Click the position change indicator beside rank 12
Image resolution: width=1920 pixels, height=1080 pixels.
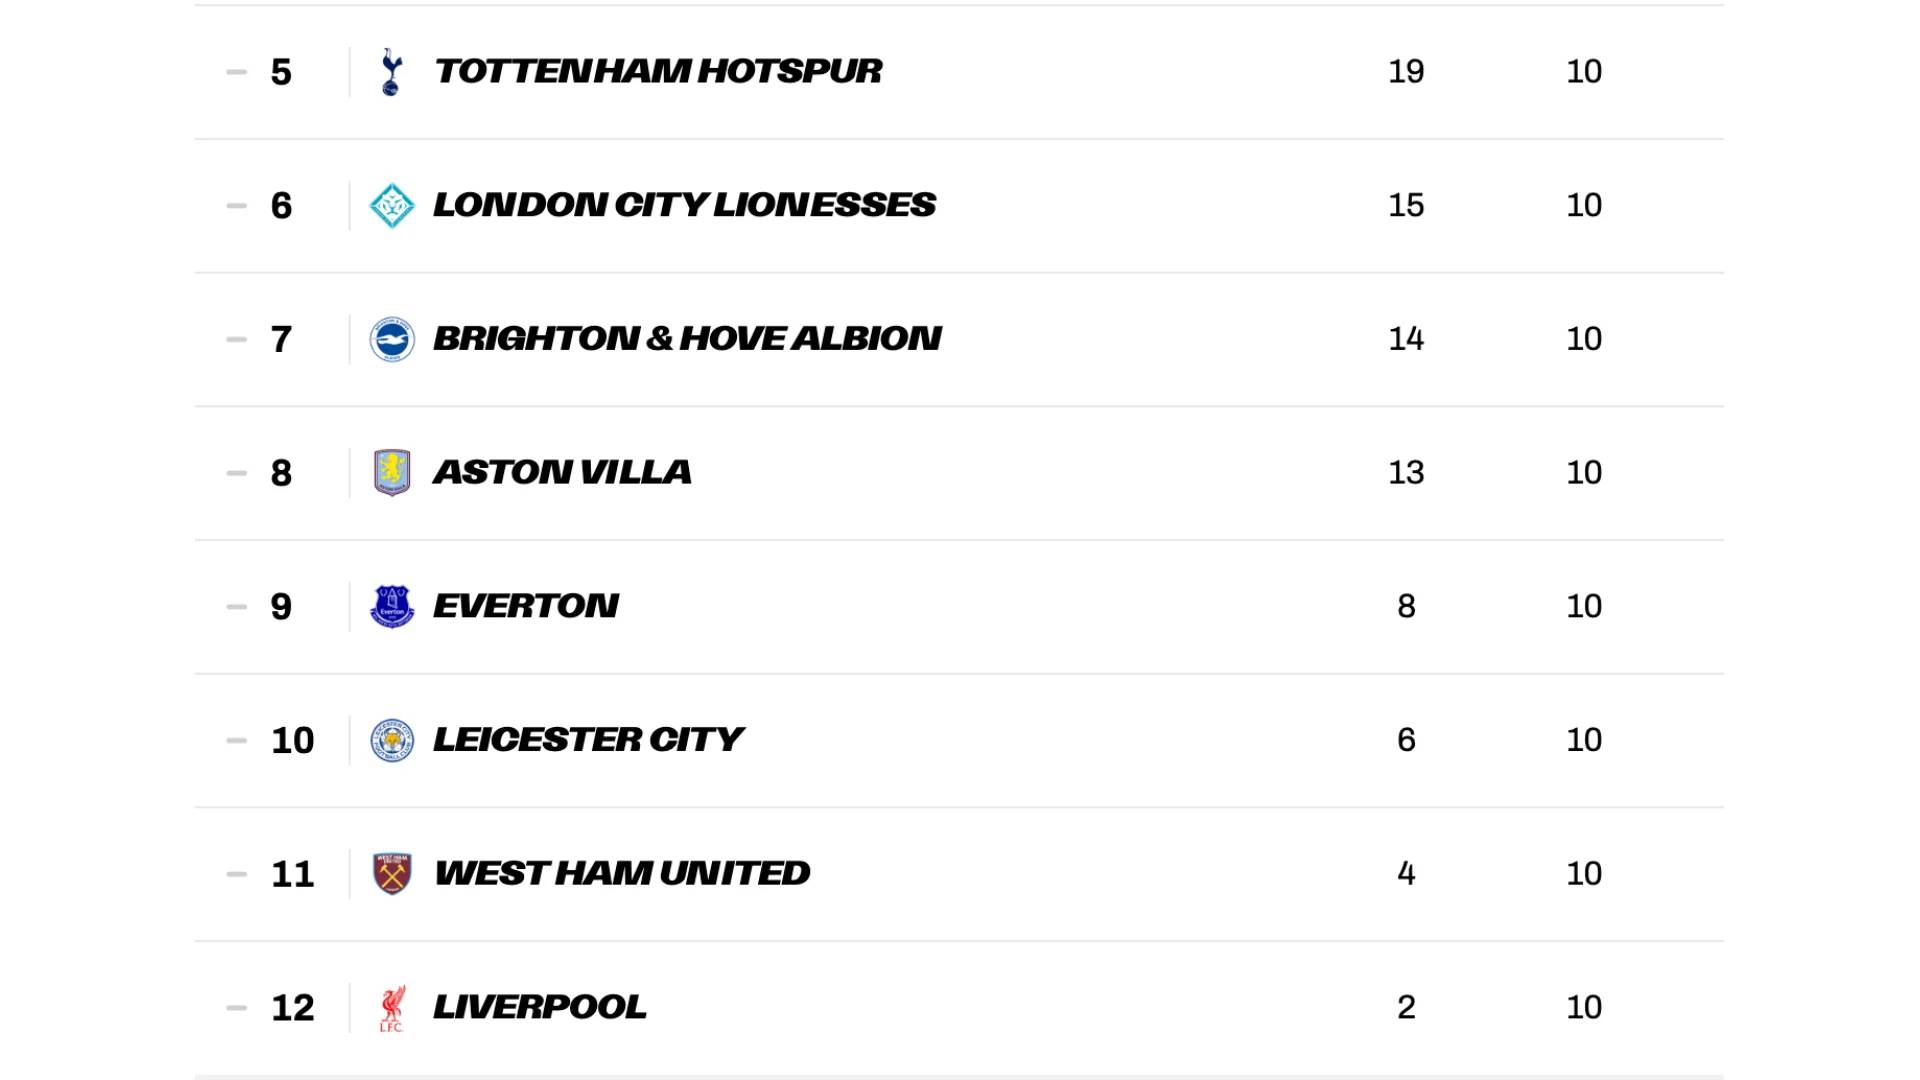(x=237, y=1008)
